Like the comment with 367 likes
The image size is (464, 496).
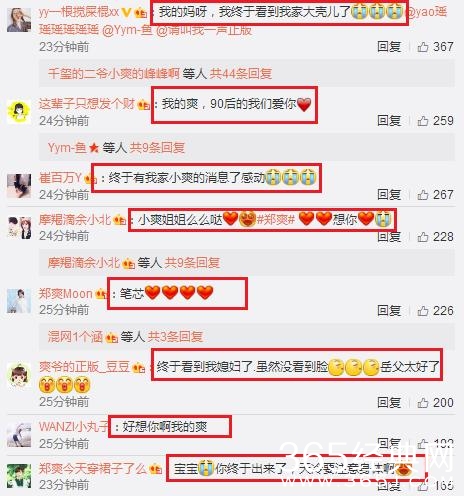tap(423, 47)
